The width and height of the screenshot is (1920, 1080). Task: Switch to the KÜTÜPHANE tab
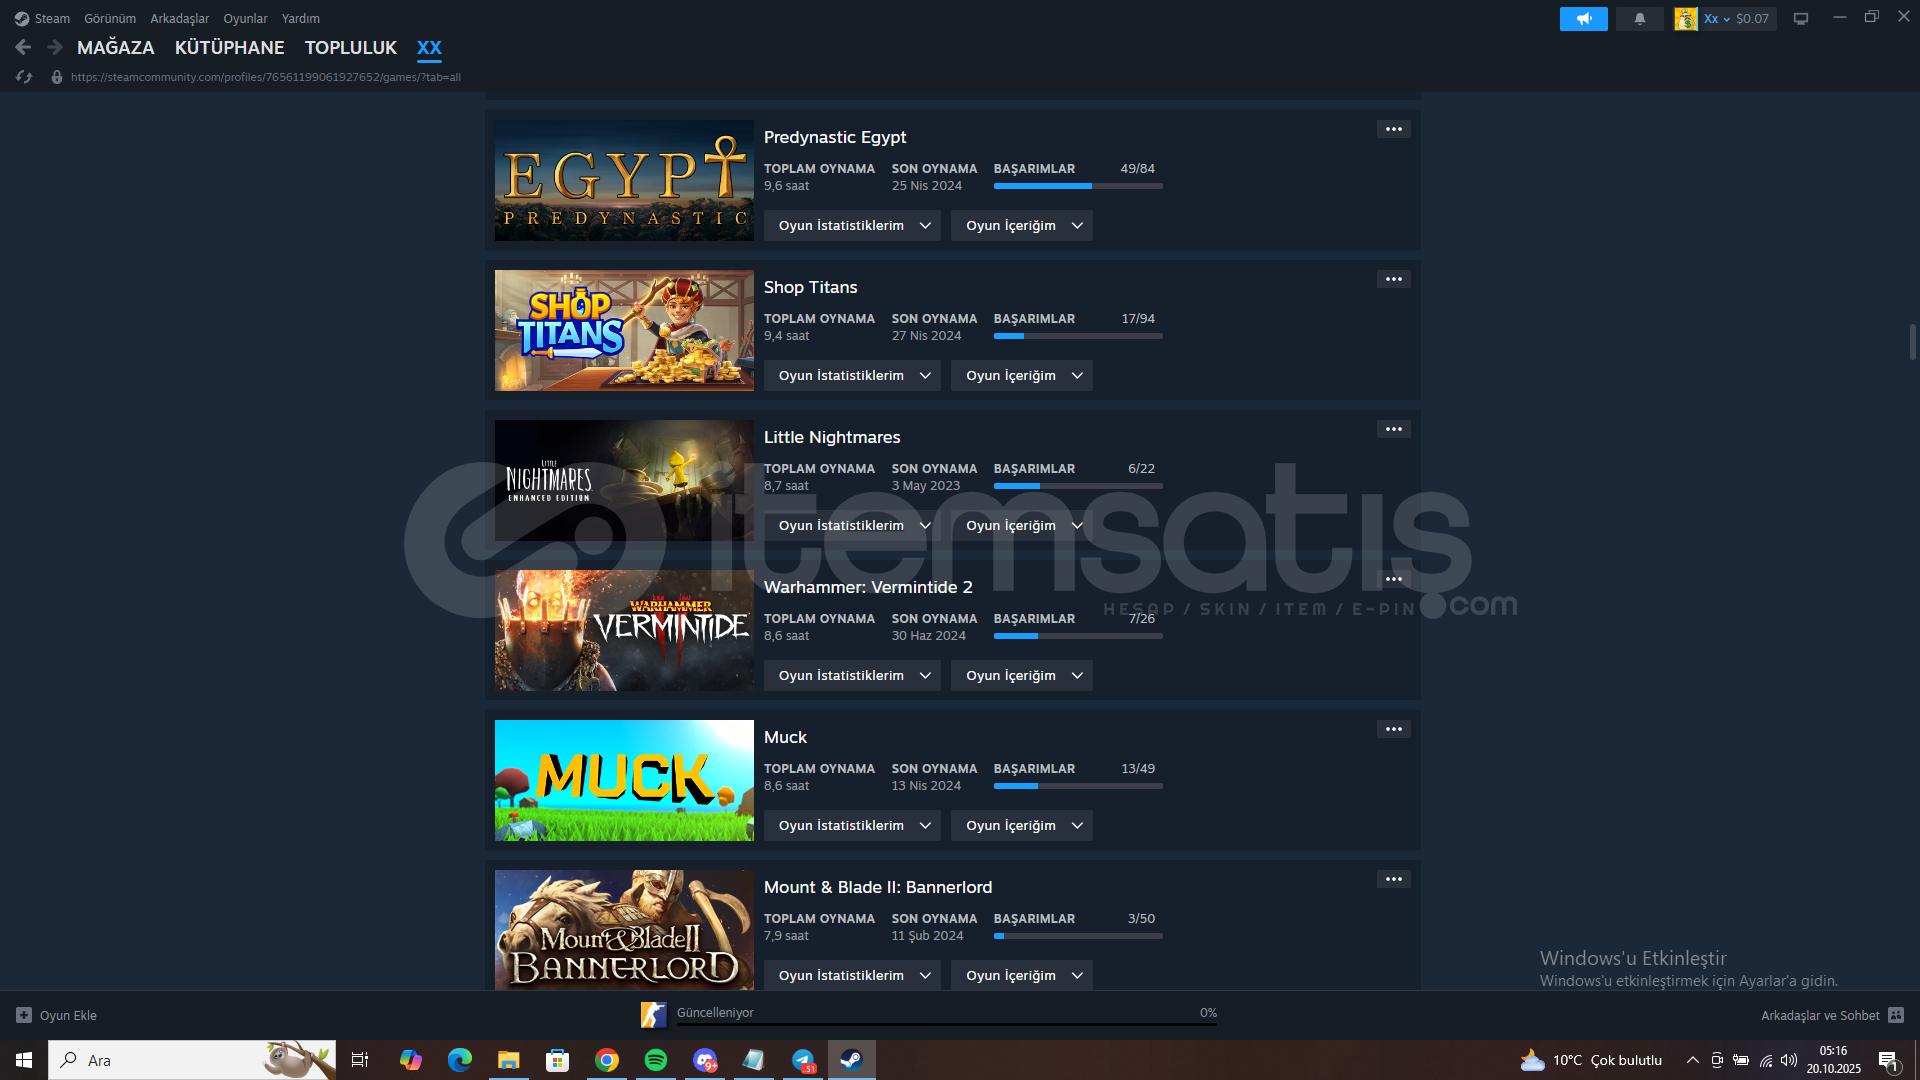pos(229,47)
